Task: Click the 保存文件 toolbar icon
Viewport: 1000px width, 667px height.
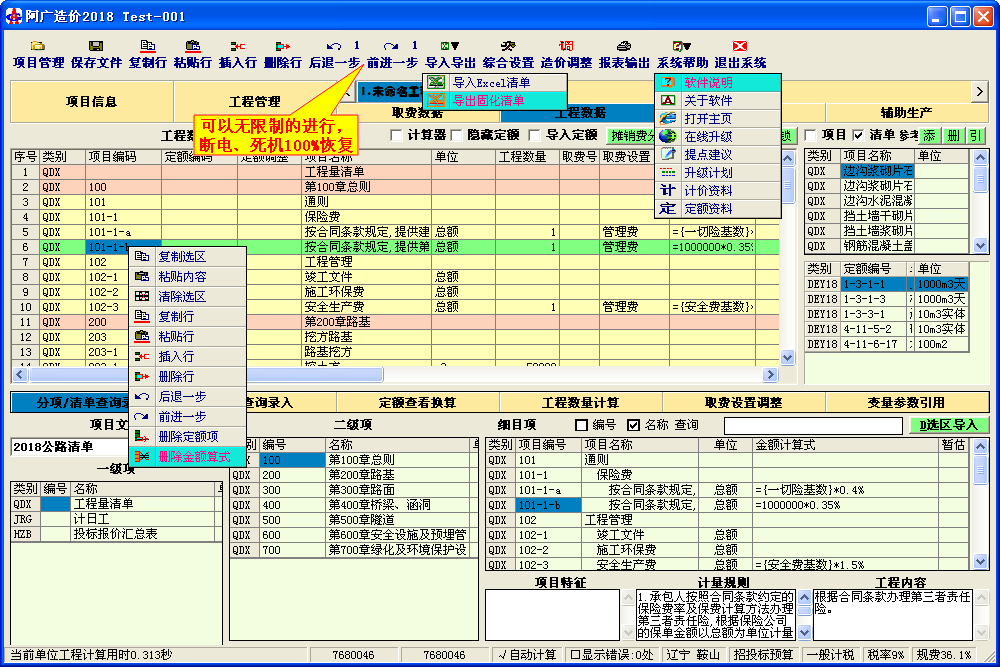Action: coord(96,46)
